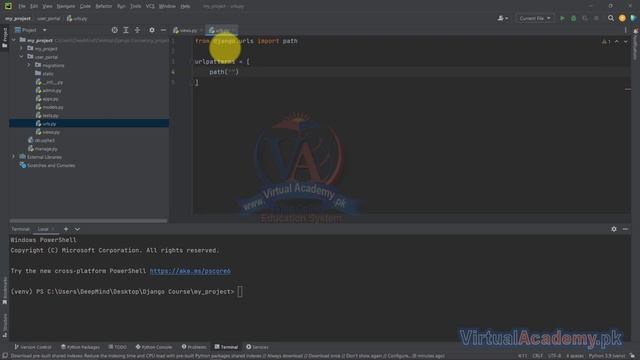Click the PyCharm logo in the title bar

coord(8,6)
